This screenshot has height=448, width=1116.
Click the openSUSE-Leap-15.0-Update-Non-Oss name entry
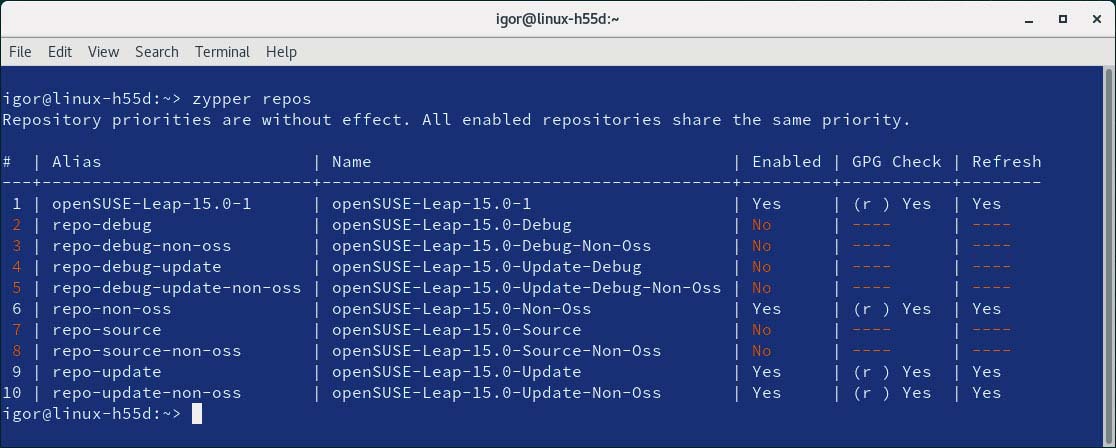point(496,393)
